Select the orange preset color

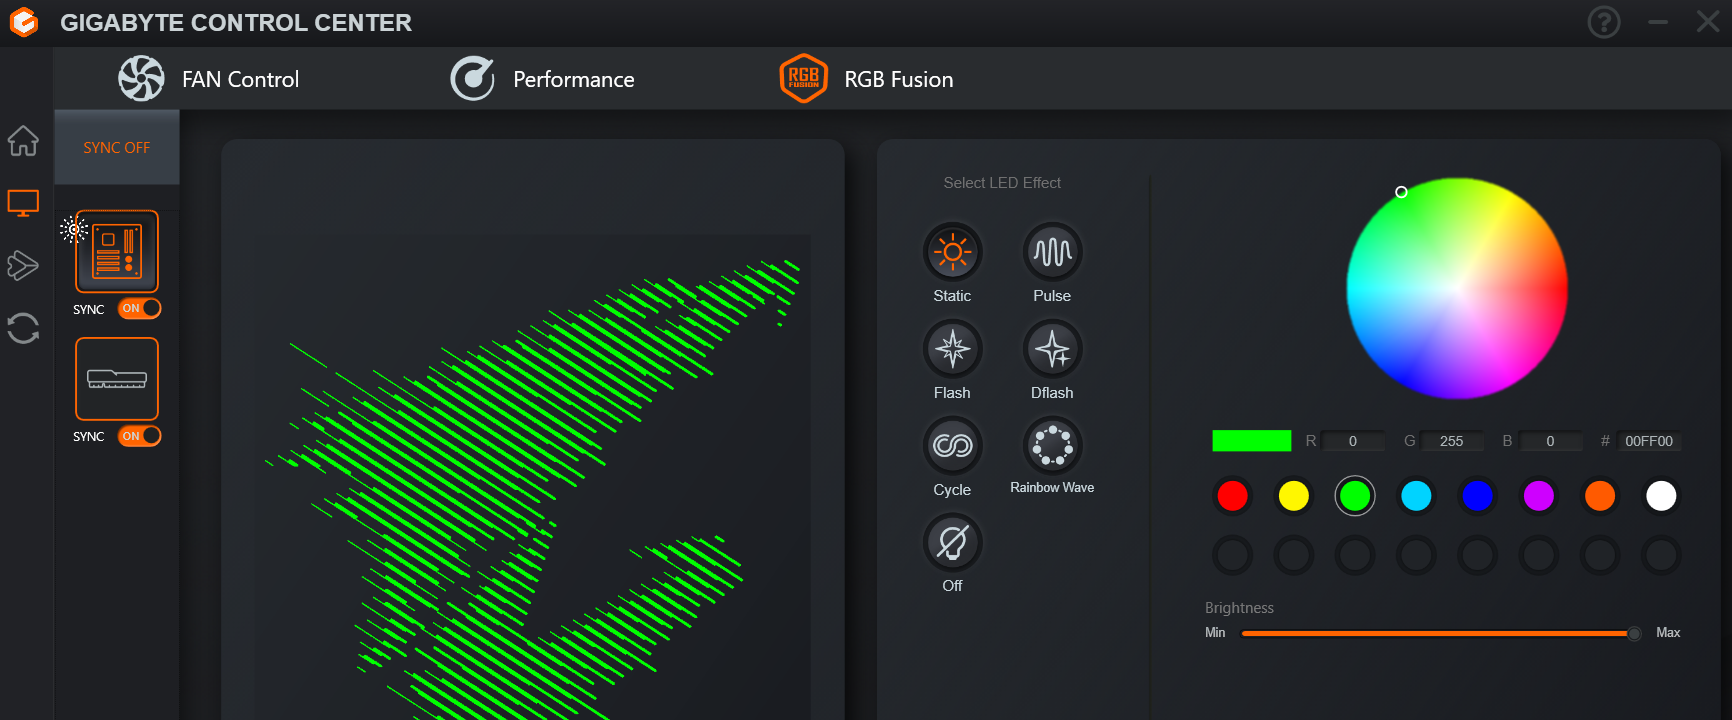point(1600,496)
